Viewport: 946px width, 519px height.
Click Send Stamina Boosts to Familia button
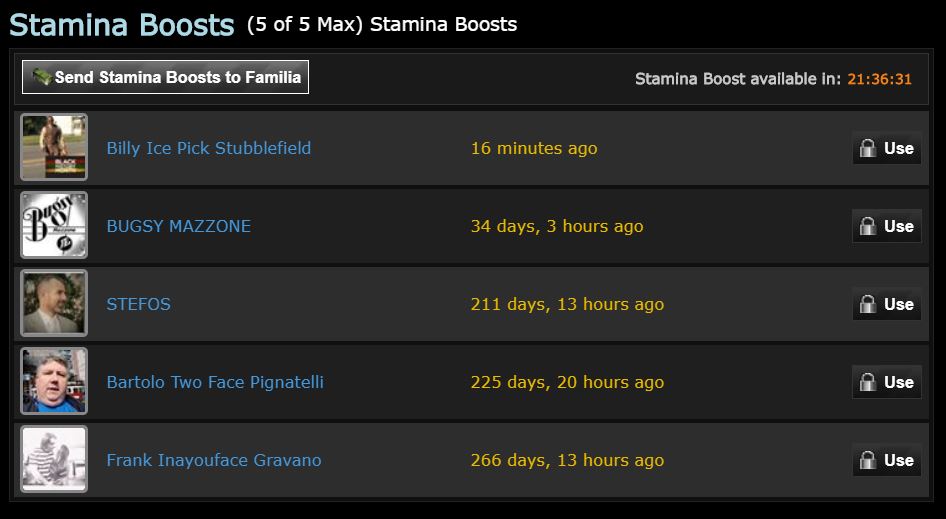176,77
